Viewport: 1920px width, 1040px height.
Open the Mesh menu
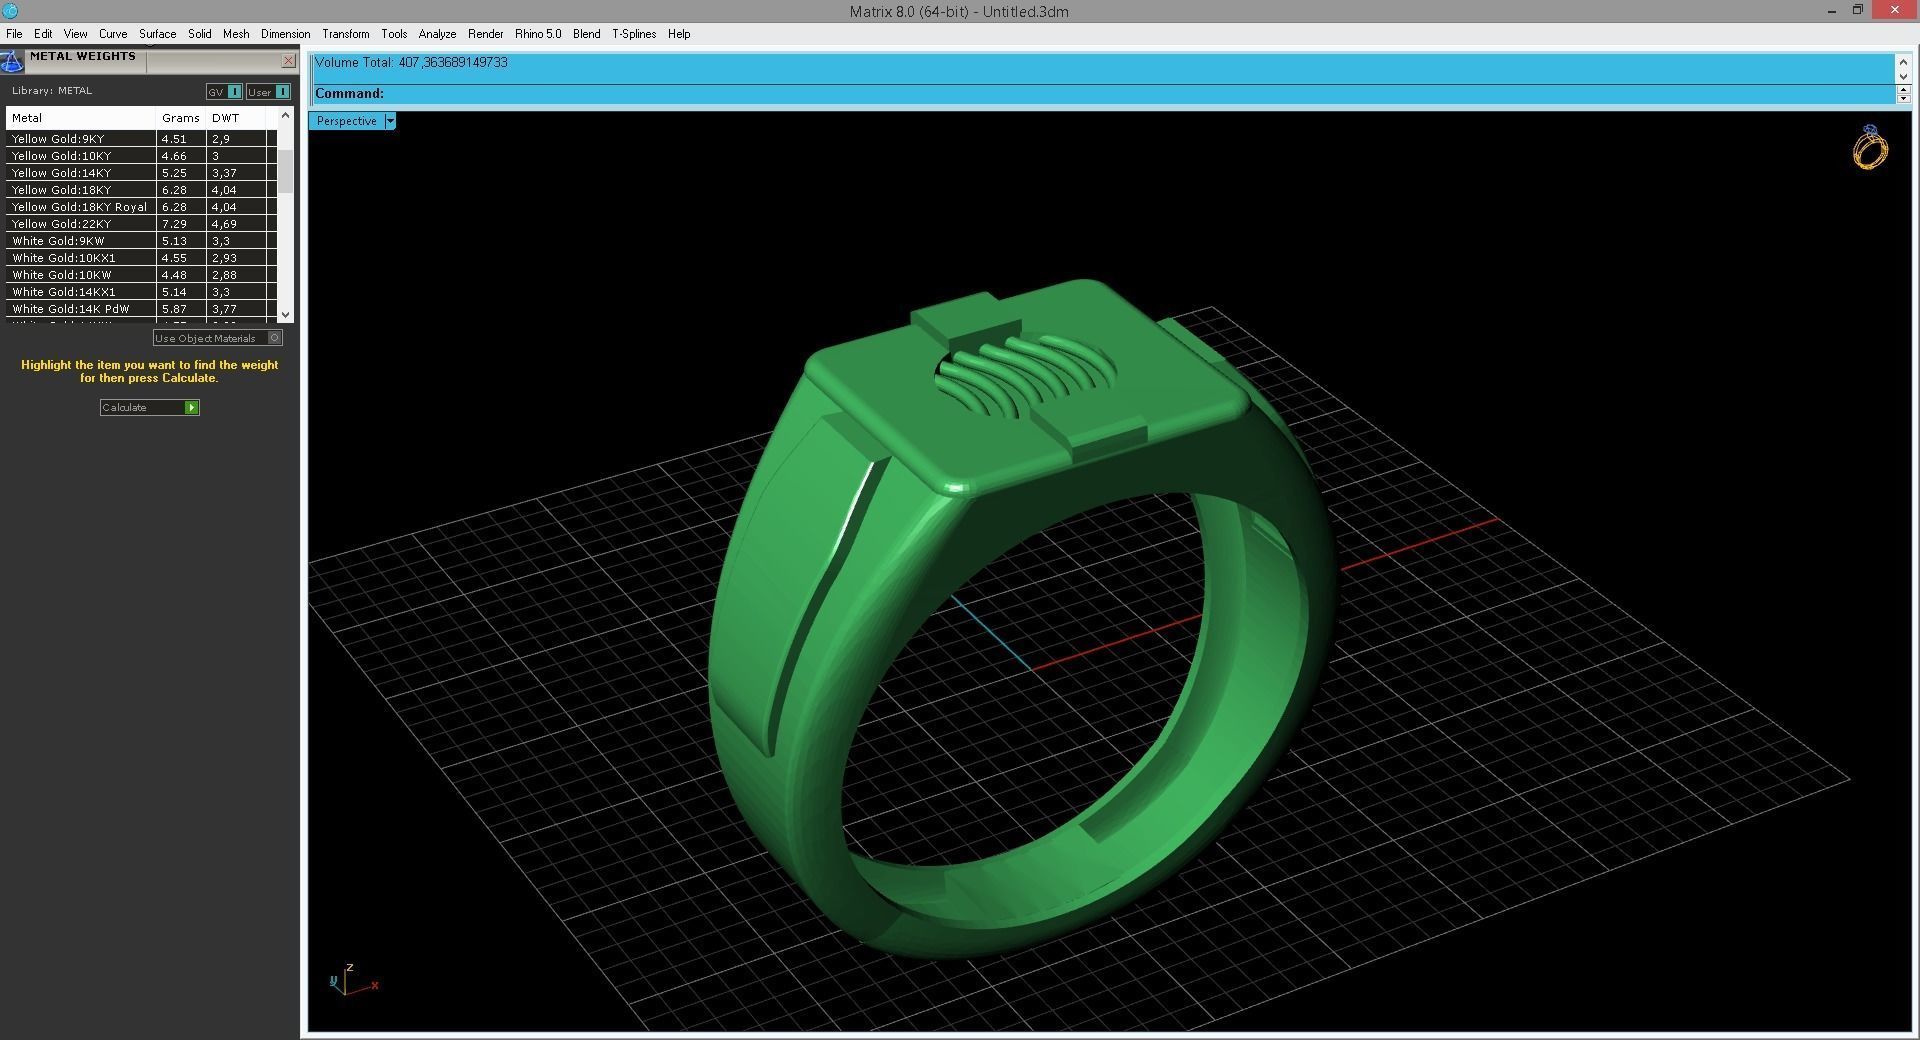pyautogui.click(x=236, y=34)
